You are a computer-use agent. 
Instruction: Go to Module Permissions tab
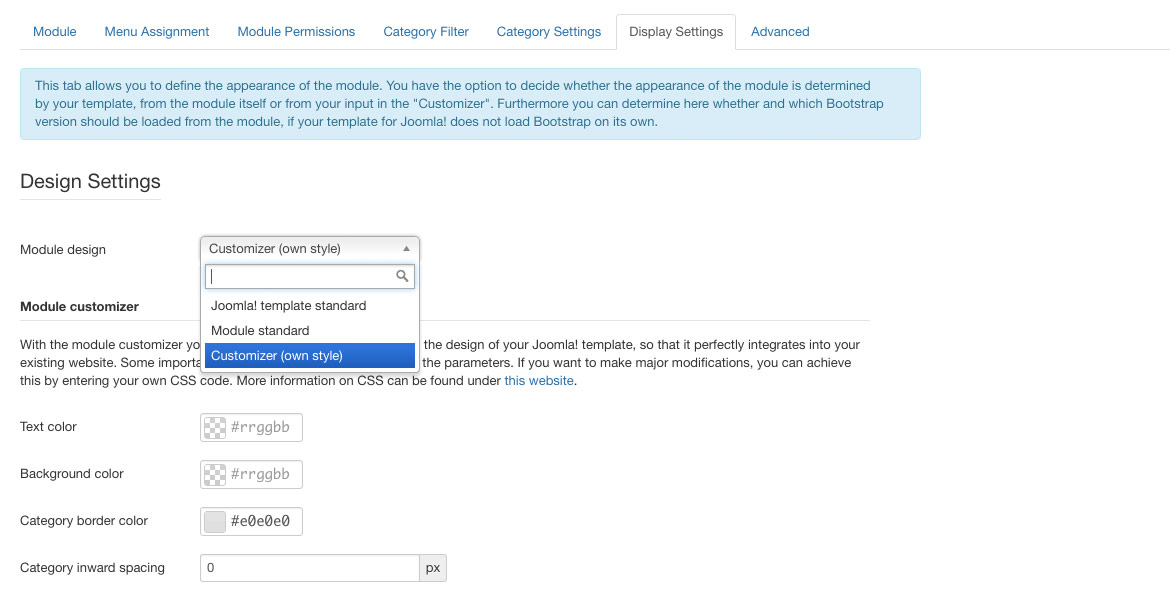click(x=296, y=32)
